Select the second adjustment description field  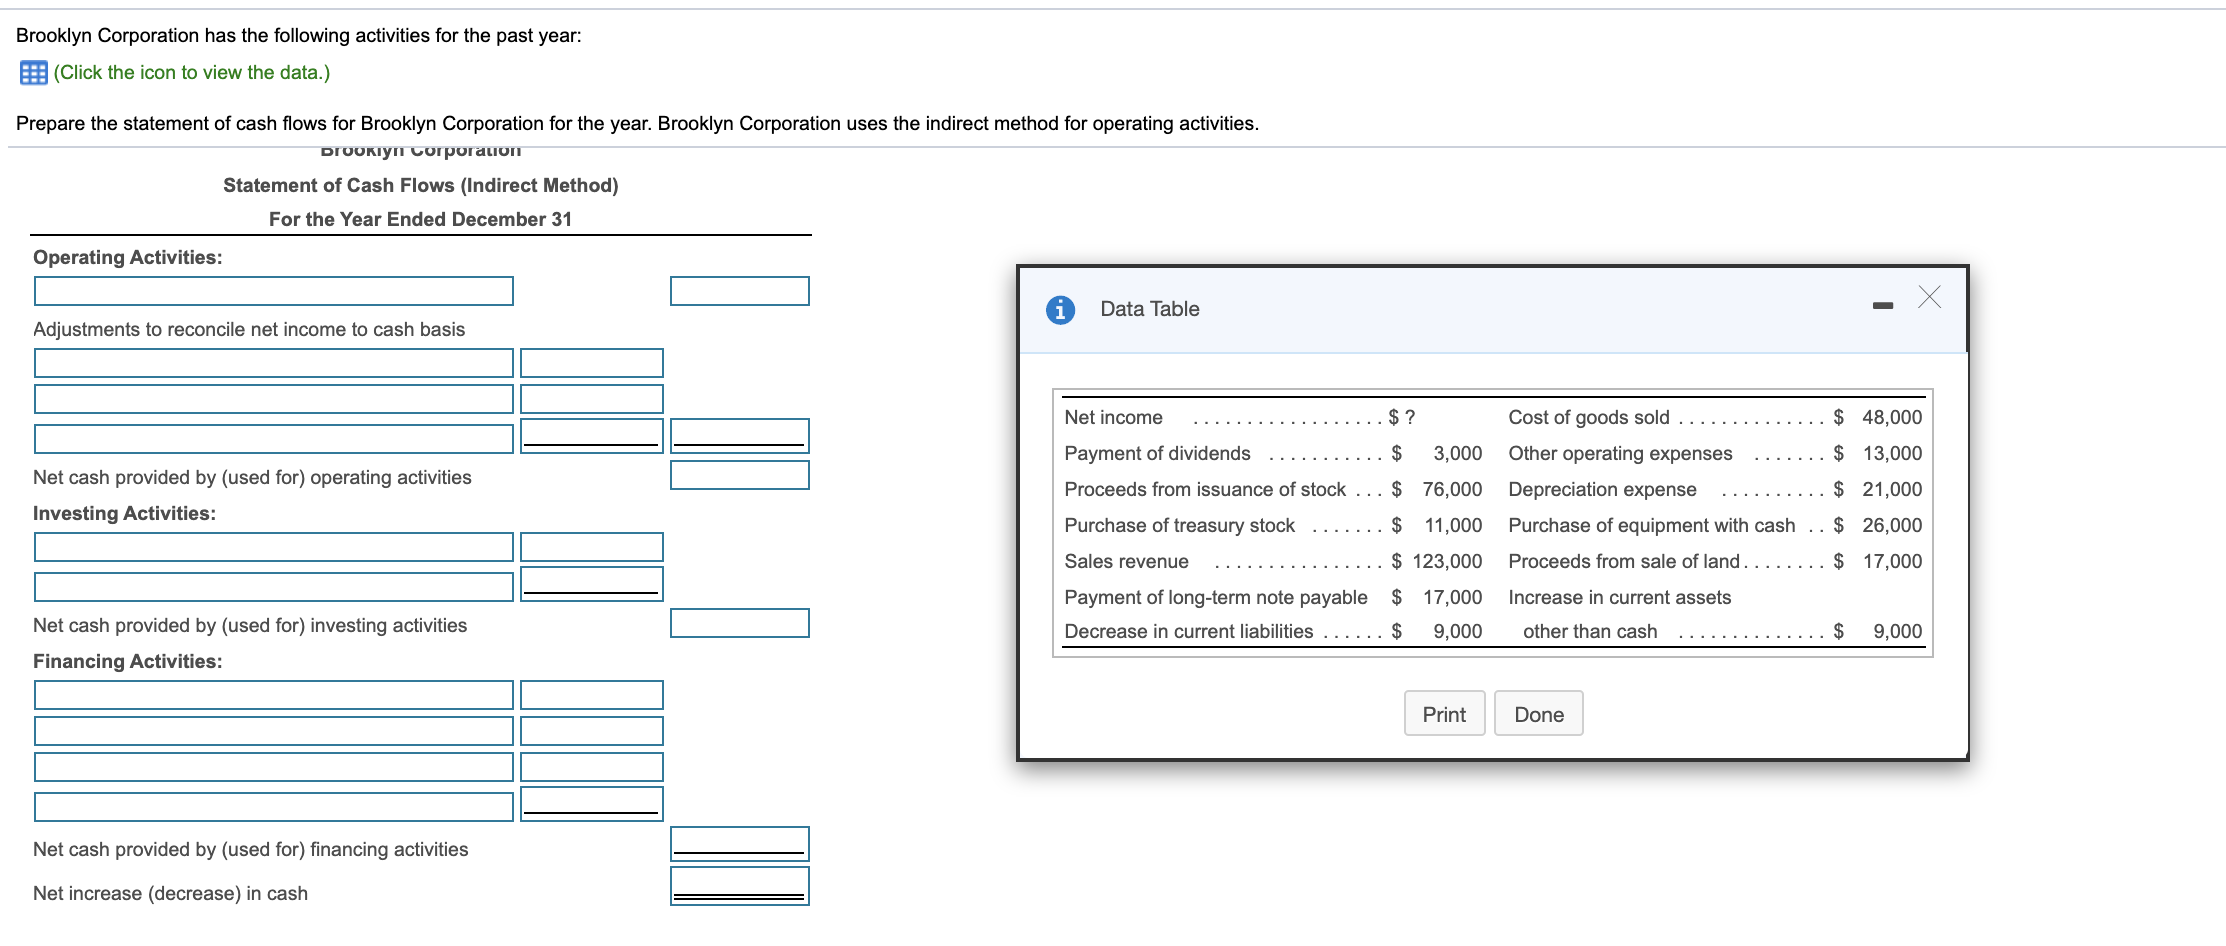[x=274, y=399]
